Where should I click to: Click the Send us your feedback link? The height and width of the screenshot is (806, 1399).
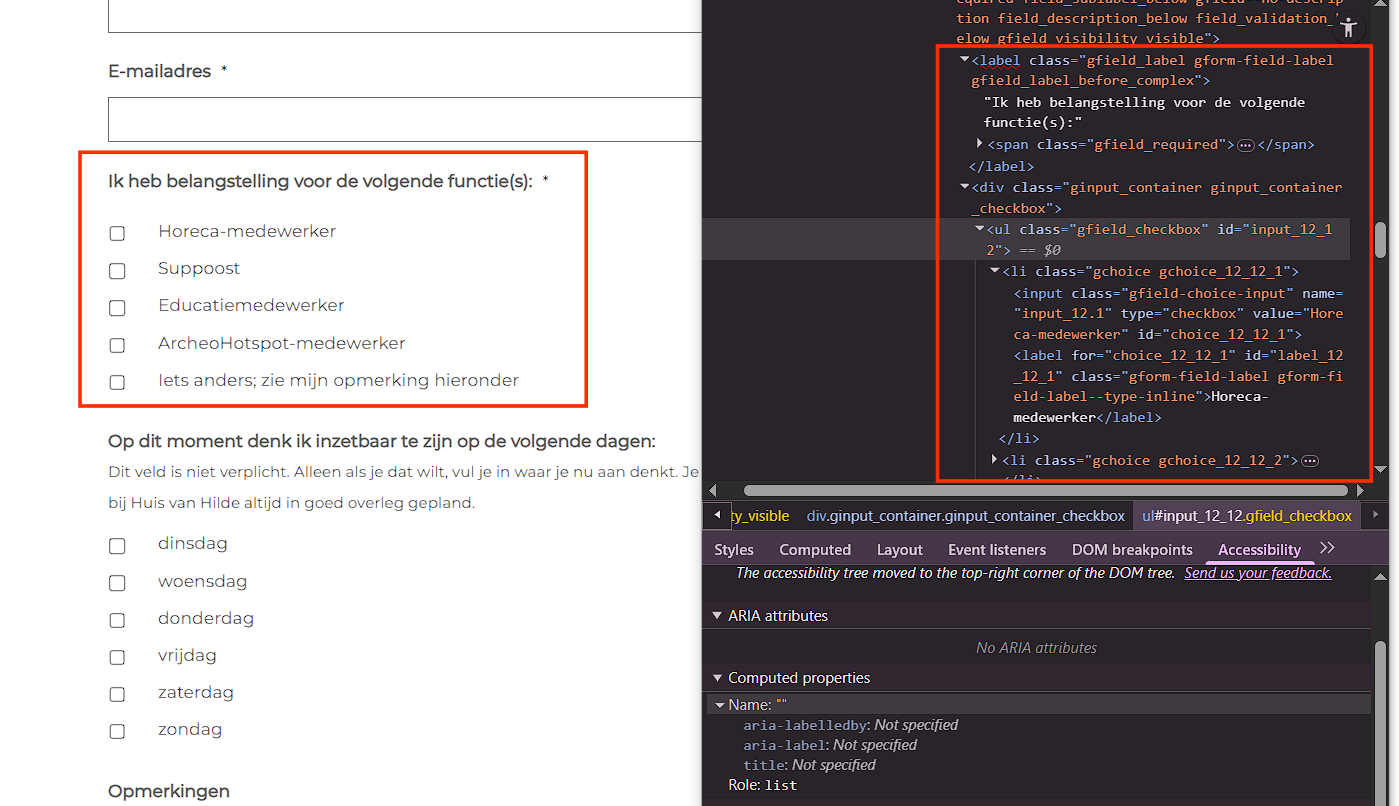pyautogui.click(x=1257, y=573)
